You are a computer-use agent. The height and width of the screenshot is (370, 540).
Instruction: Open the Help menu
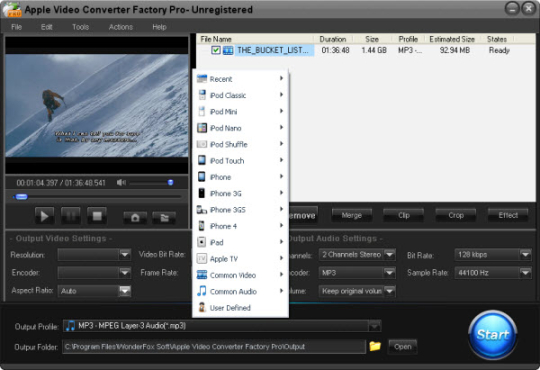pyautogui.click(x=159, y=27)
